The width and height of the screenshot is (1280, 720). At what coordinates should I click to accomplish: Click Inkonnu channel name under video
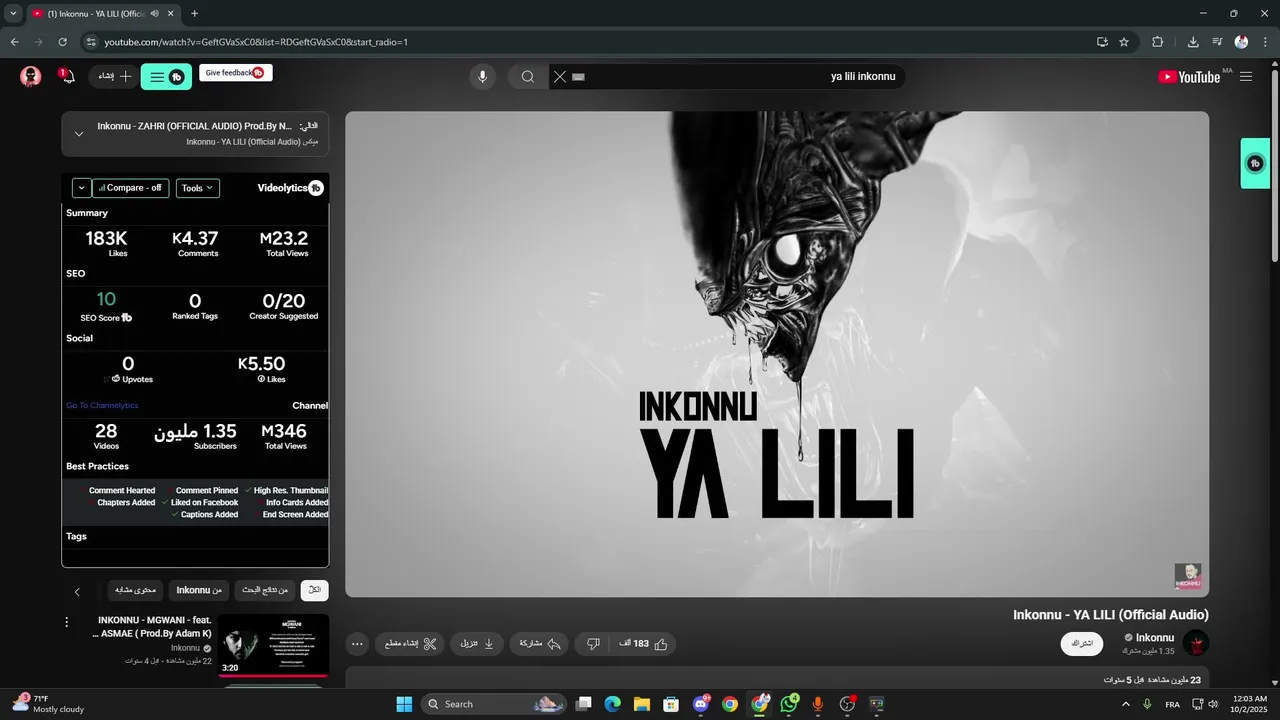1155,638
